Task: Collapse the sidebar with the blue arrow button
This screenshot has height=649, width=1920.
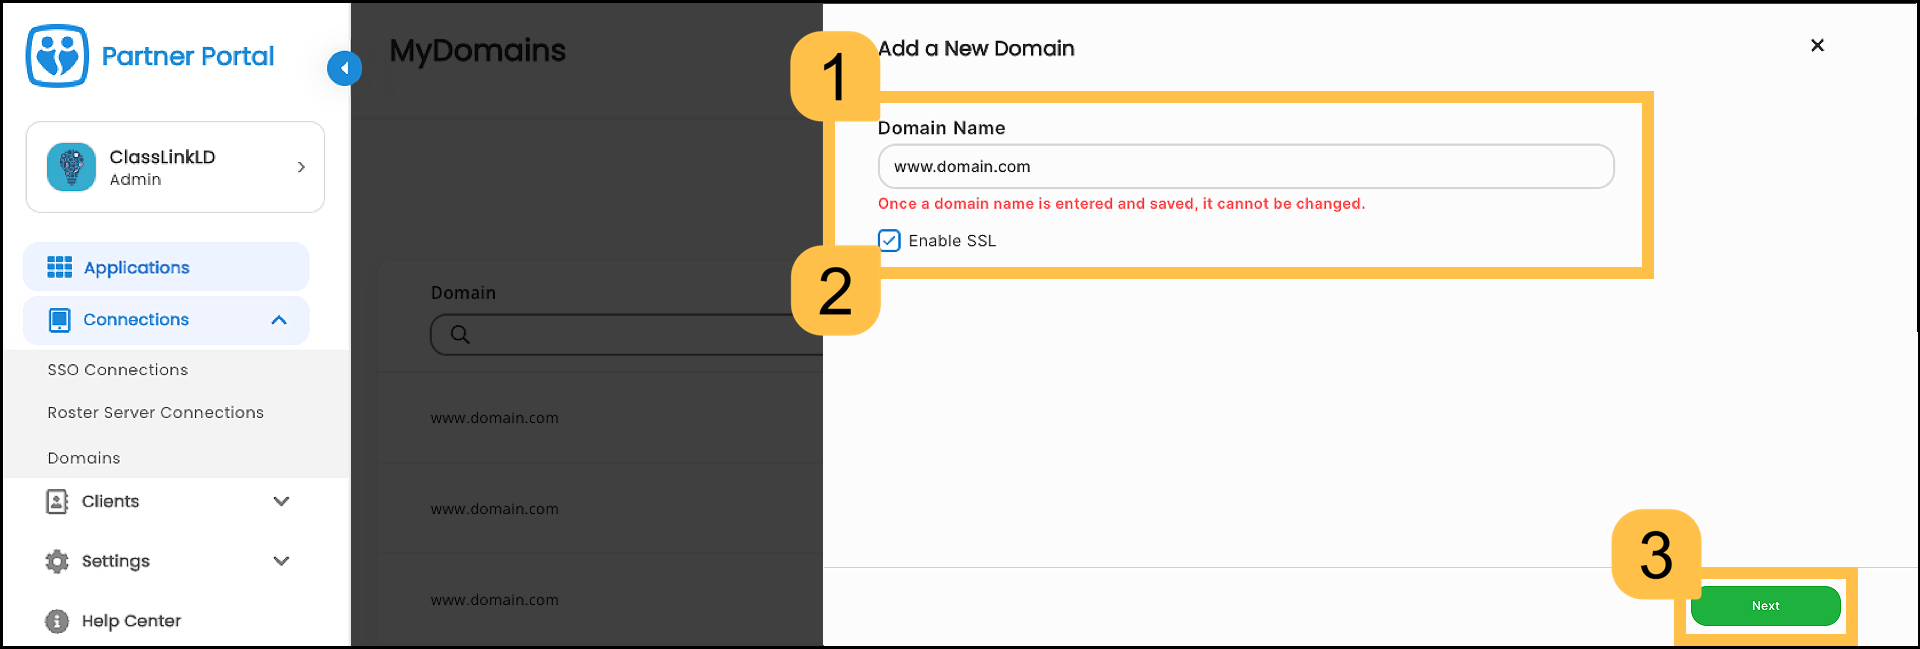Action: [x=344, y=68]
